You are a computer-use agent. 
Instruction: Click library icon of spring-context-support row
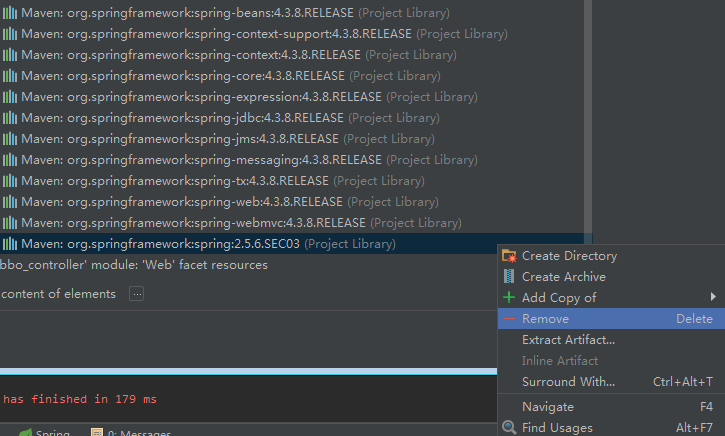10,34
